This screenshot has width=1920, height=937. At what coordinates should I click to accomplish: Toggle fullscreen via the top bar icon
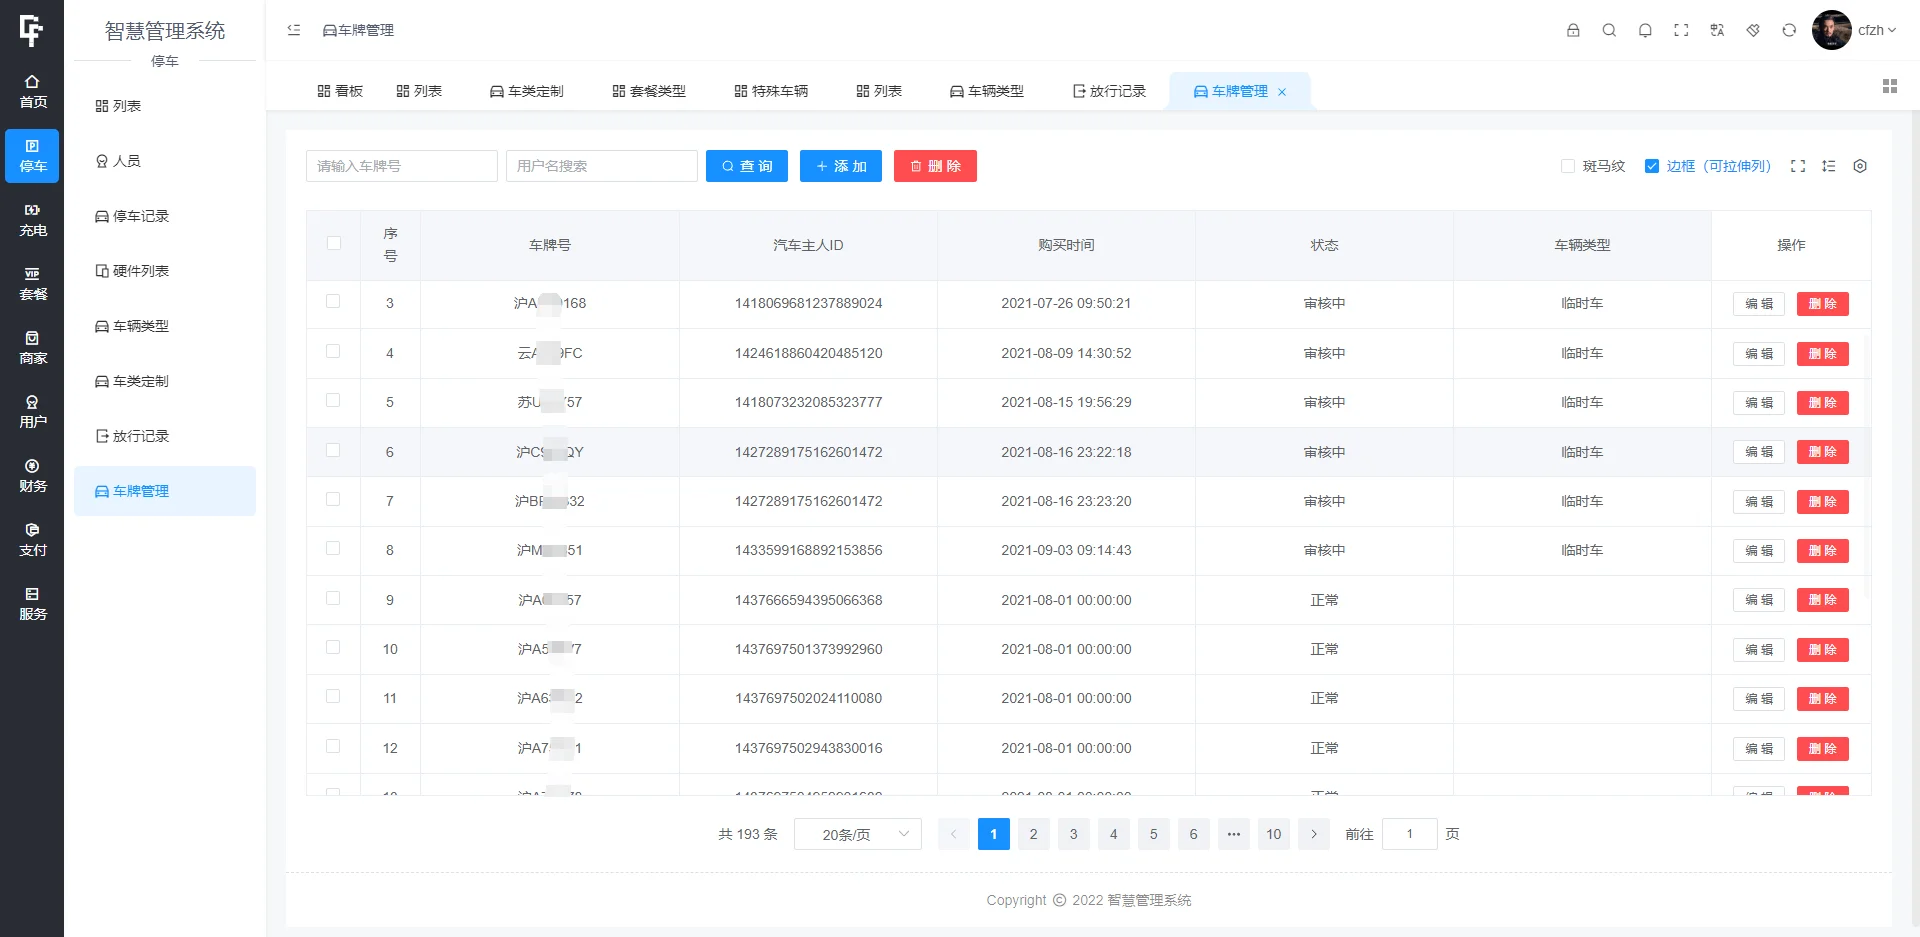[x=1681, y=30]
